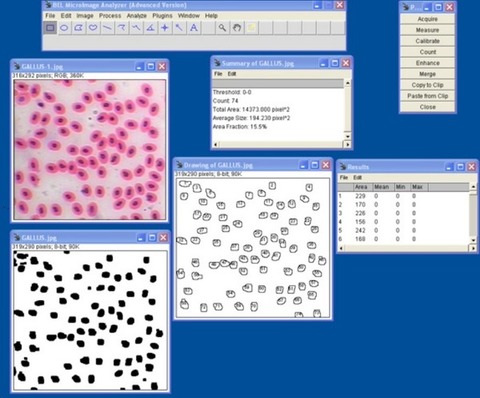Open File menu in the Summary window

tap(218, 74)
